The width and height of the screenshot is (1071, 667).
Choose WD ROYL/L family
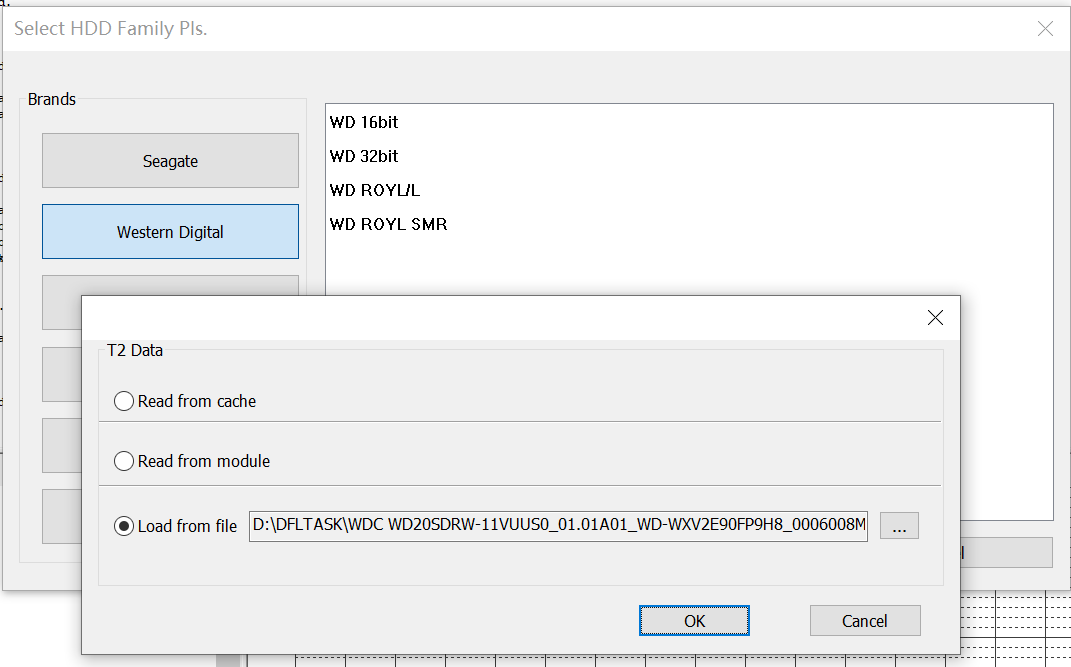coord(374,190)
